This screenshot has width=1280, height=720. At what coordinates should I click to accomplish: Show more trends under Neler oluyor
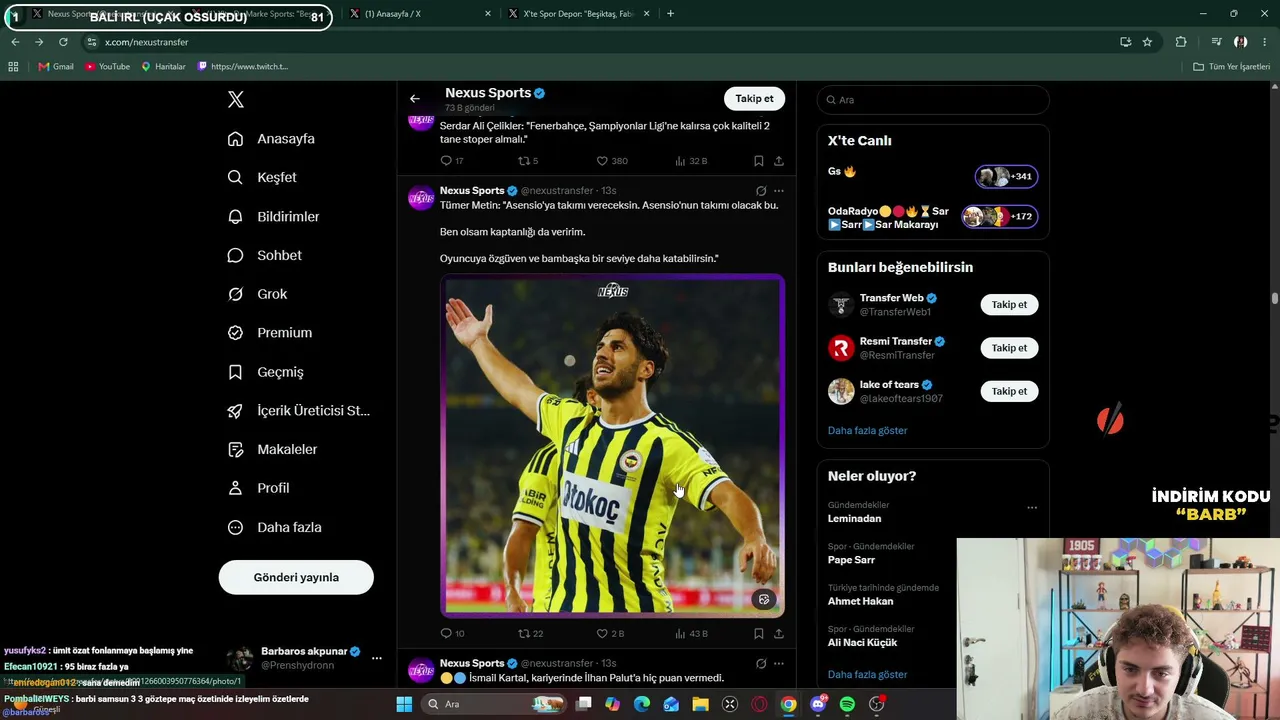pyautogui.click(x=867, y=675)
